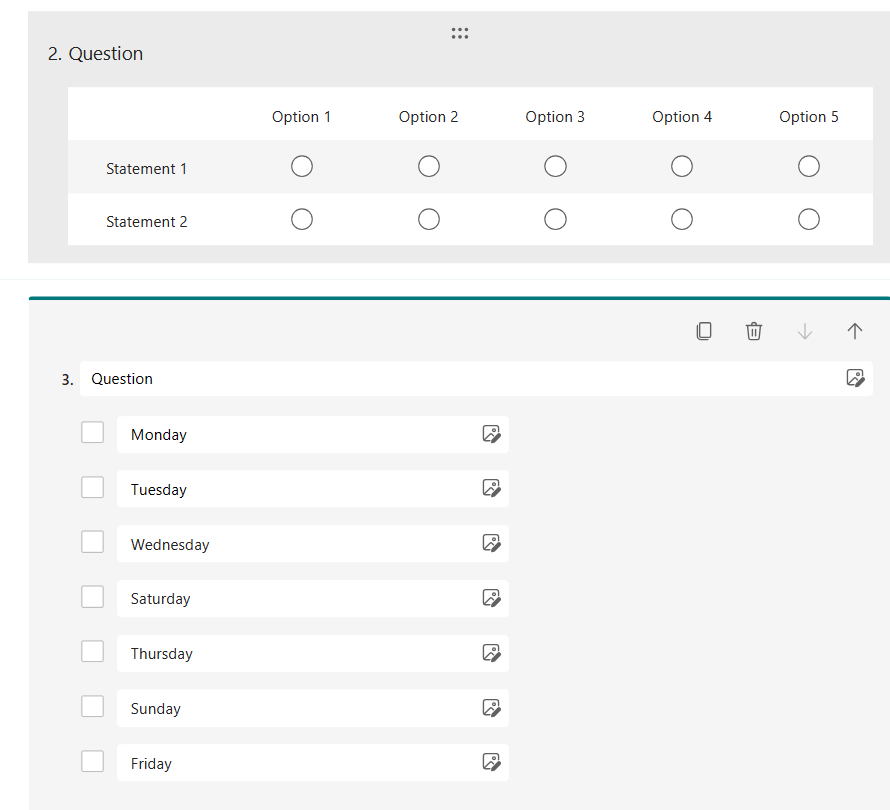Click the move-down arrow icon for question 3
The width and height of the screenshot is (890, 810).
(804, 331)
